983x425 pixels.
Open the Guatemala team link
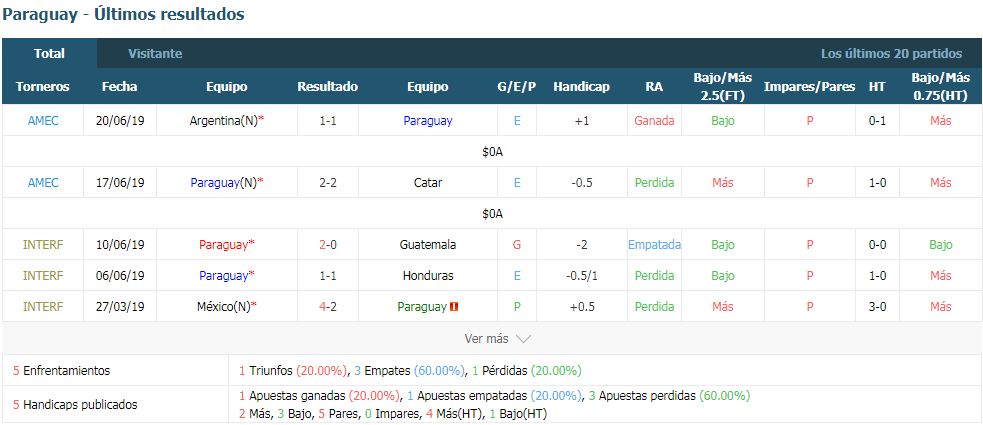(x=428, y=245)
